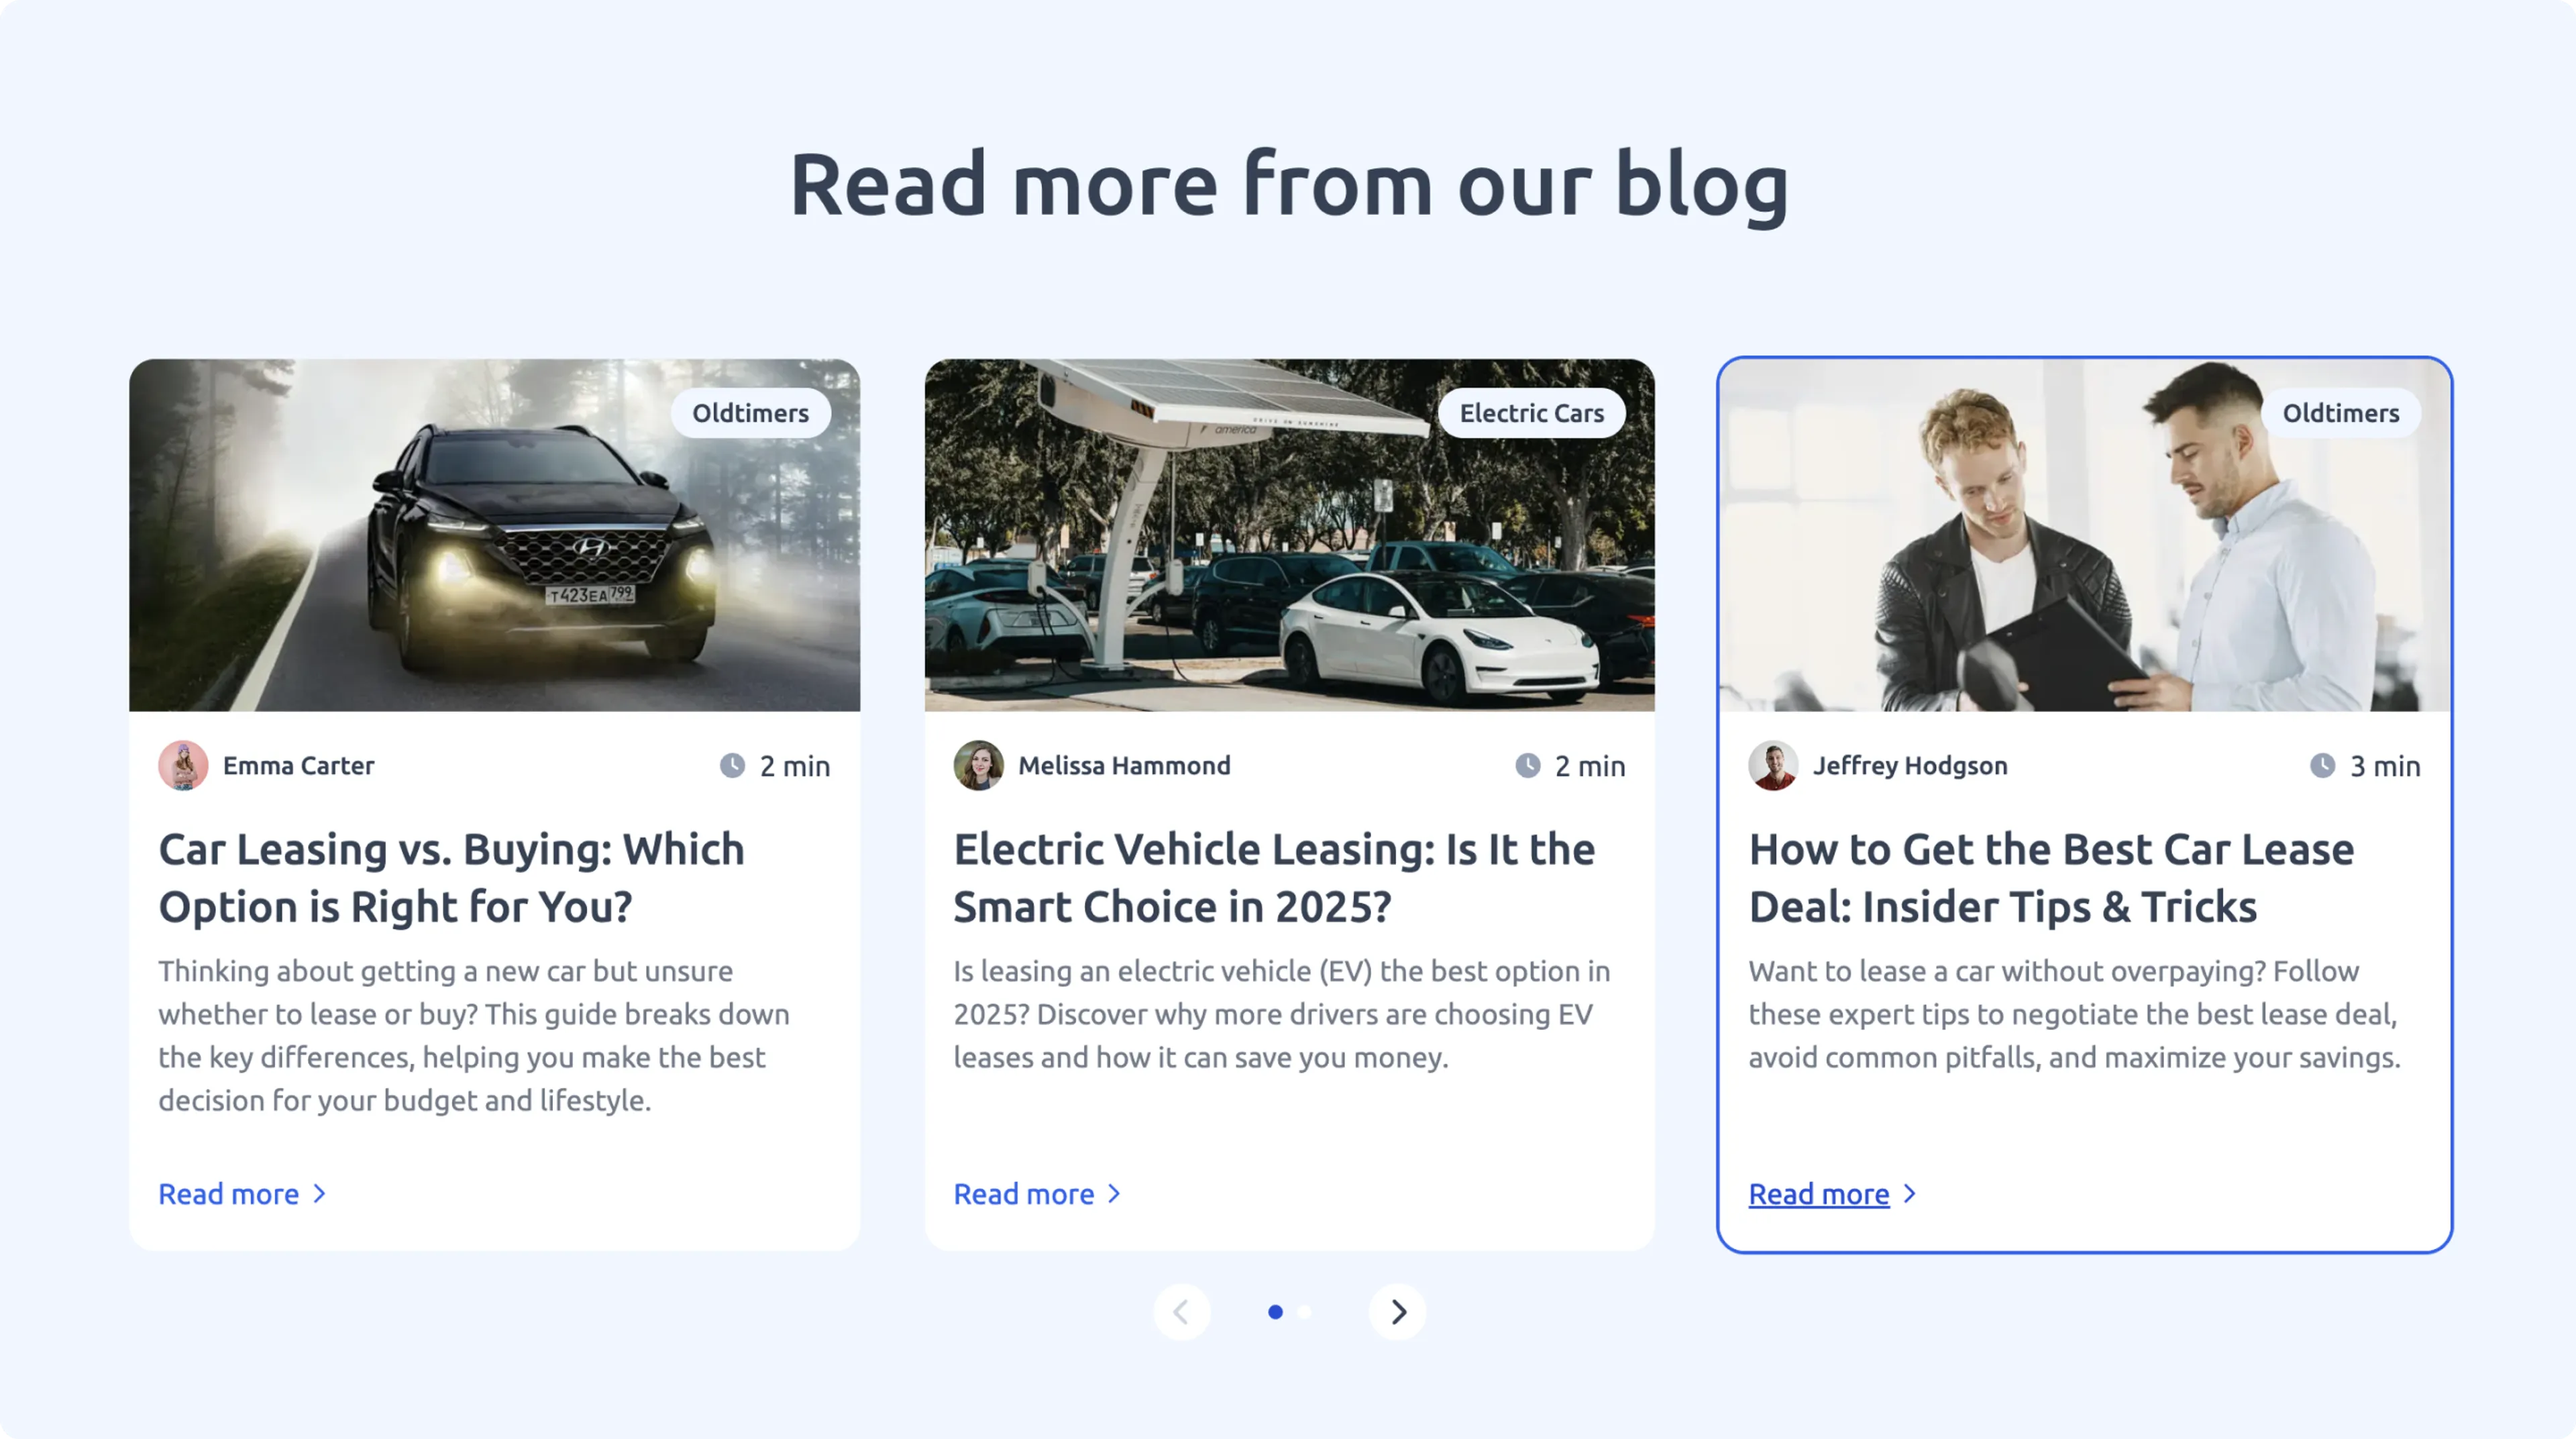Select the Oldtimers tag on Jeffrey Hodgson's article
Screen dimensions: 2576x1439
click(2341, 412)
